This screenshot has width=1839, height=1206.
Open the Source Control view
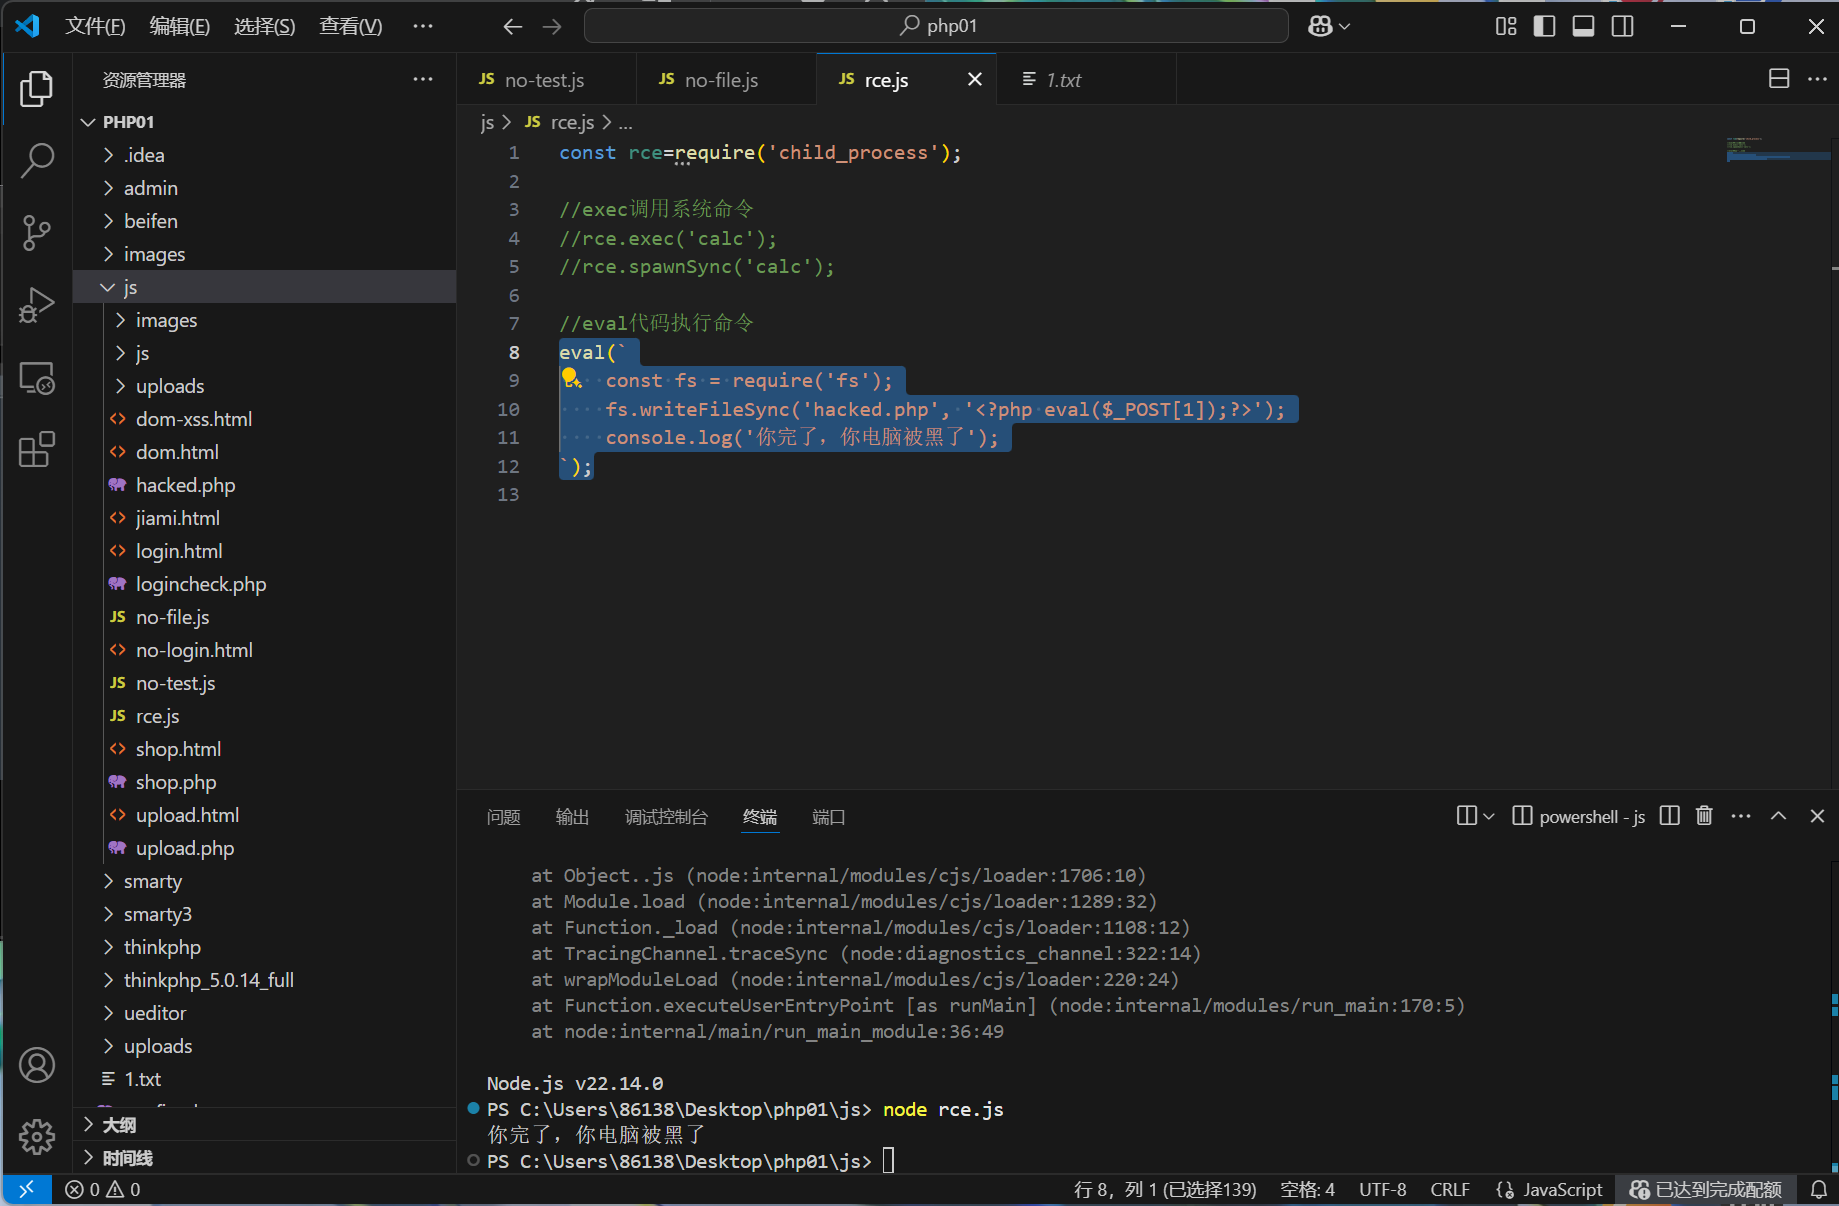37,233
